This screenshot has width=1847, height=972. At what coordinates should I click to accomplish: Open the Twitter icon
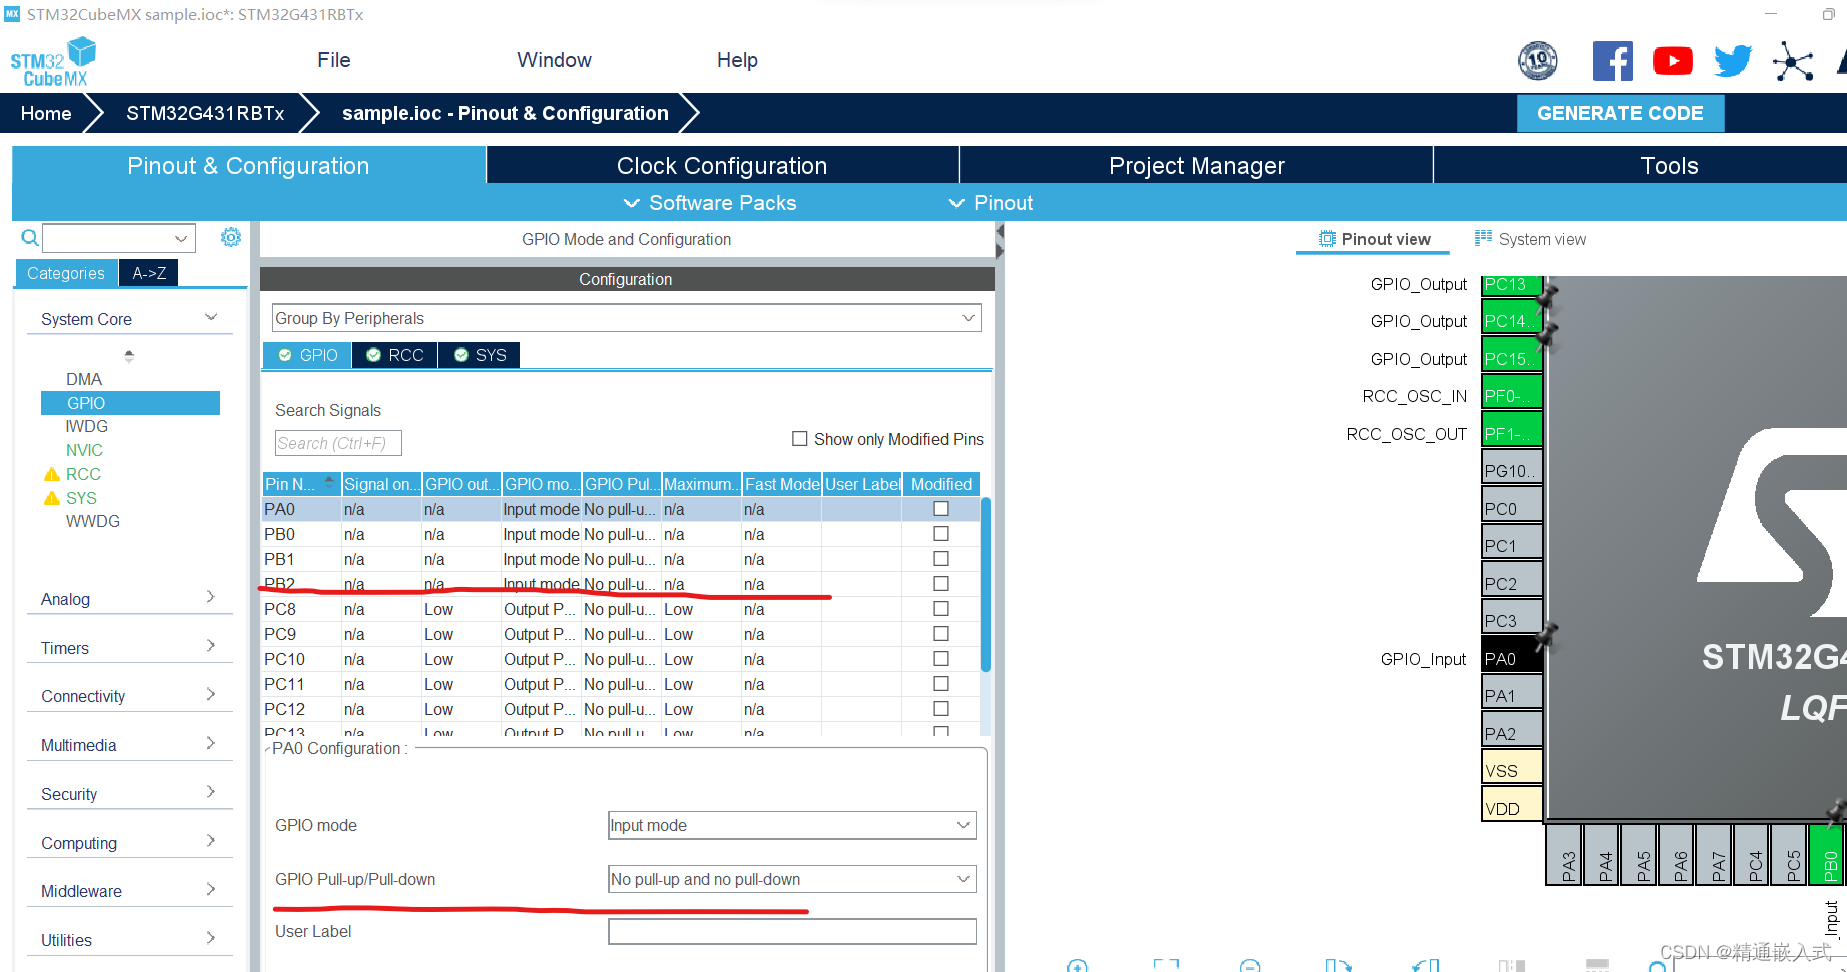click(x=1733, y=61)
